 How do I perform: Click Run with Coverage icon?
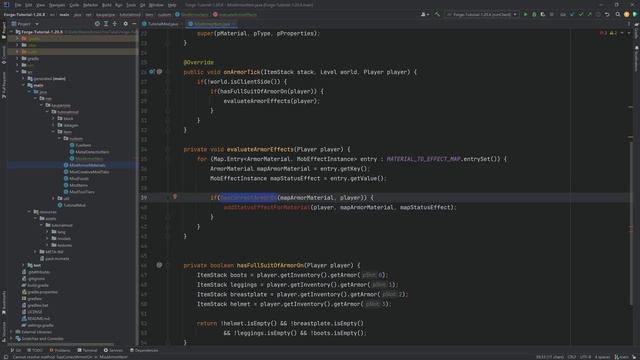(x=542, y=14)
